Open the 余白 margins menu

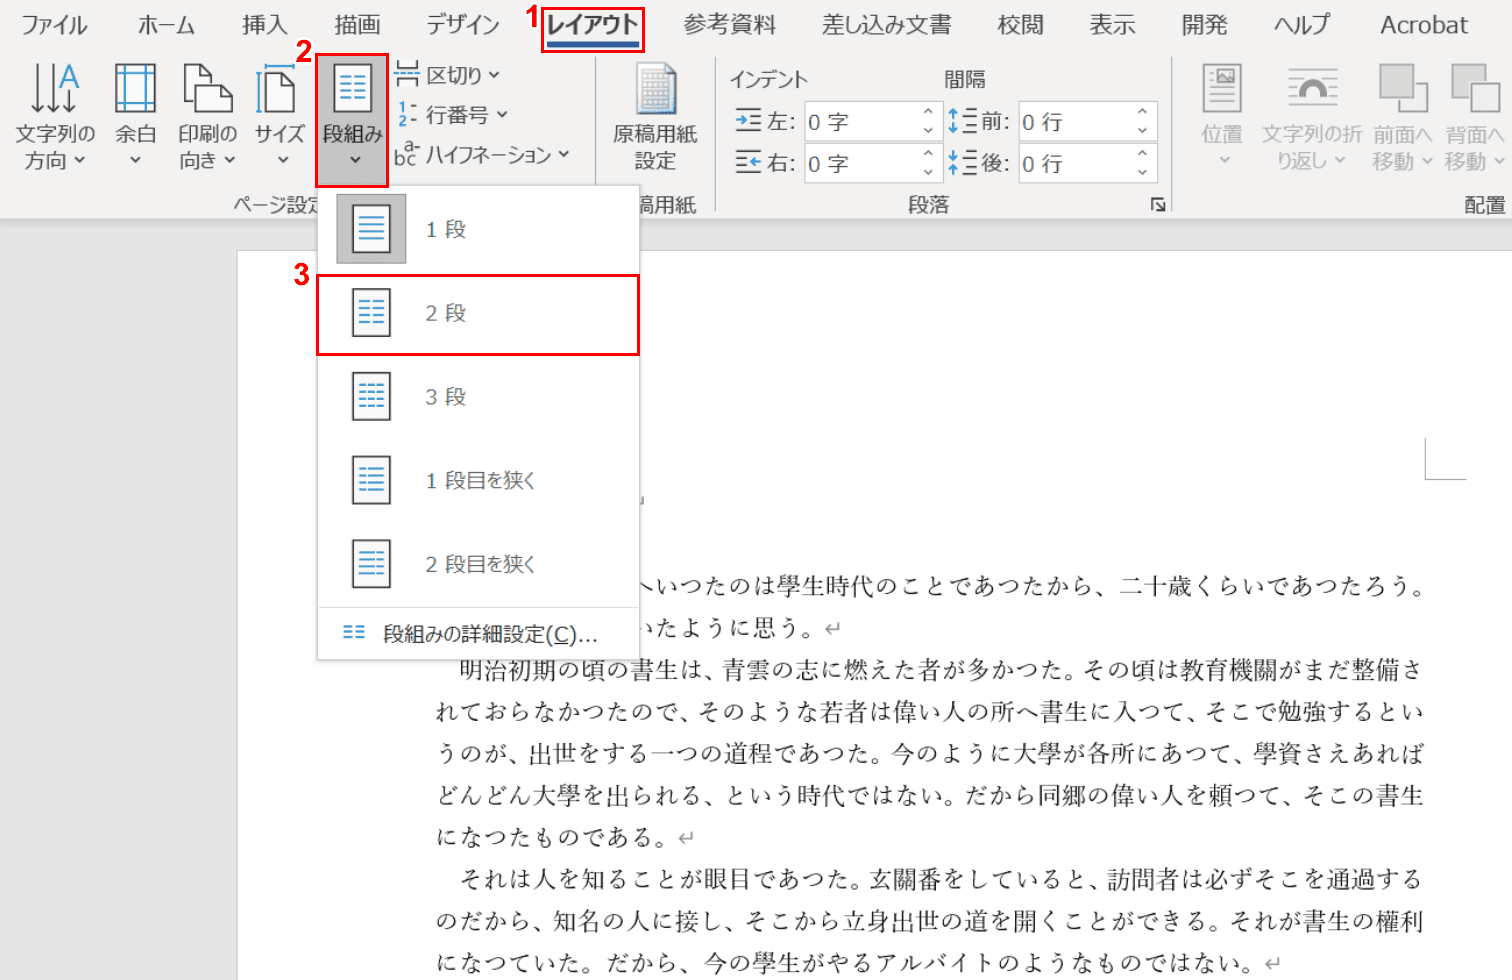135,116
